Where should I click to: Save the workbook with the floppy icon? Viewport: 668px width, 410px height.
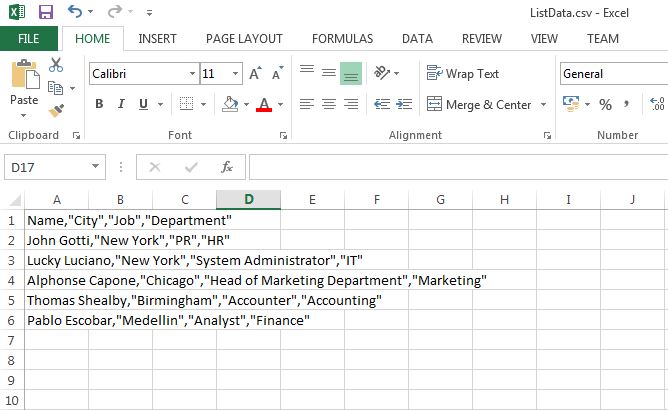pos(46,12)
